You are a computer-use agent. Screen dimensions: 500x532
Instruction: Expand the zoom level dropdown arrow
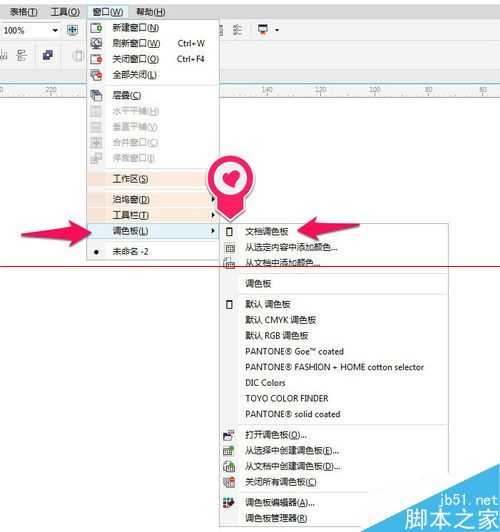click(x=55, y=31)
